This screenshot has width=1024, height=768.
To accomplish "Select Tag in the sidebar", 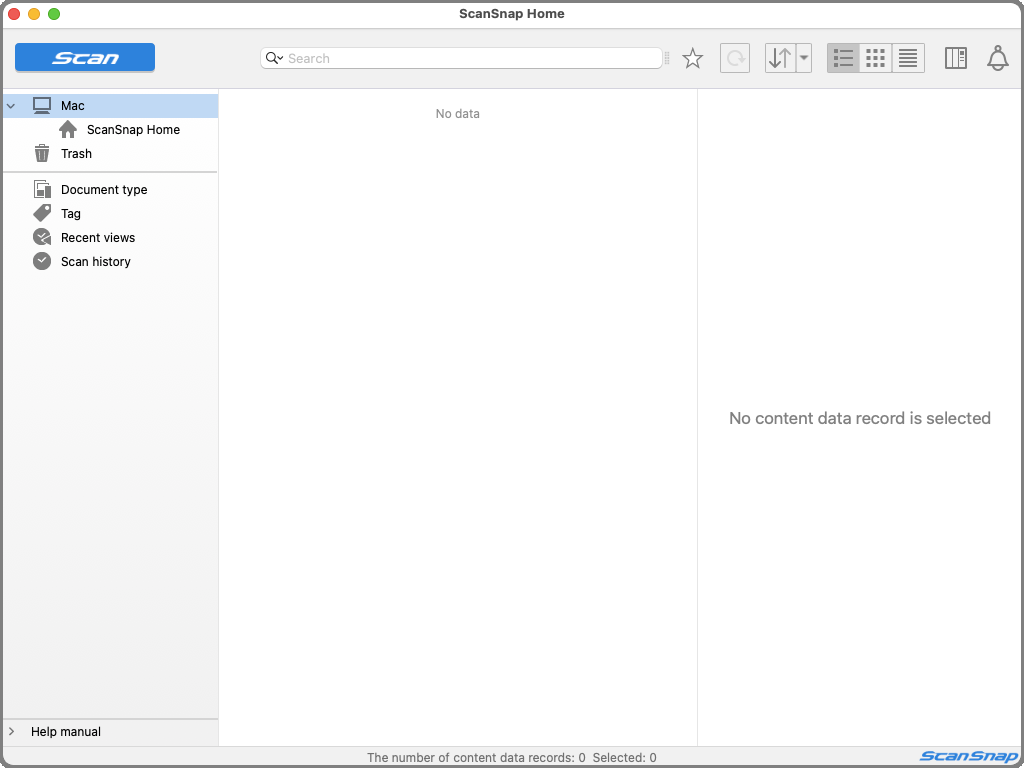I will coord(71,214).
